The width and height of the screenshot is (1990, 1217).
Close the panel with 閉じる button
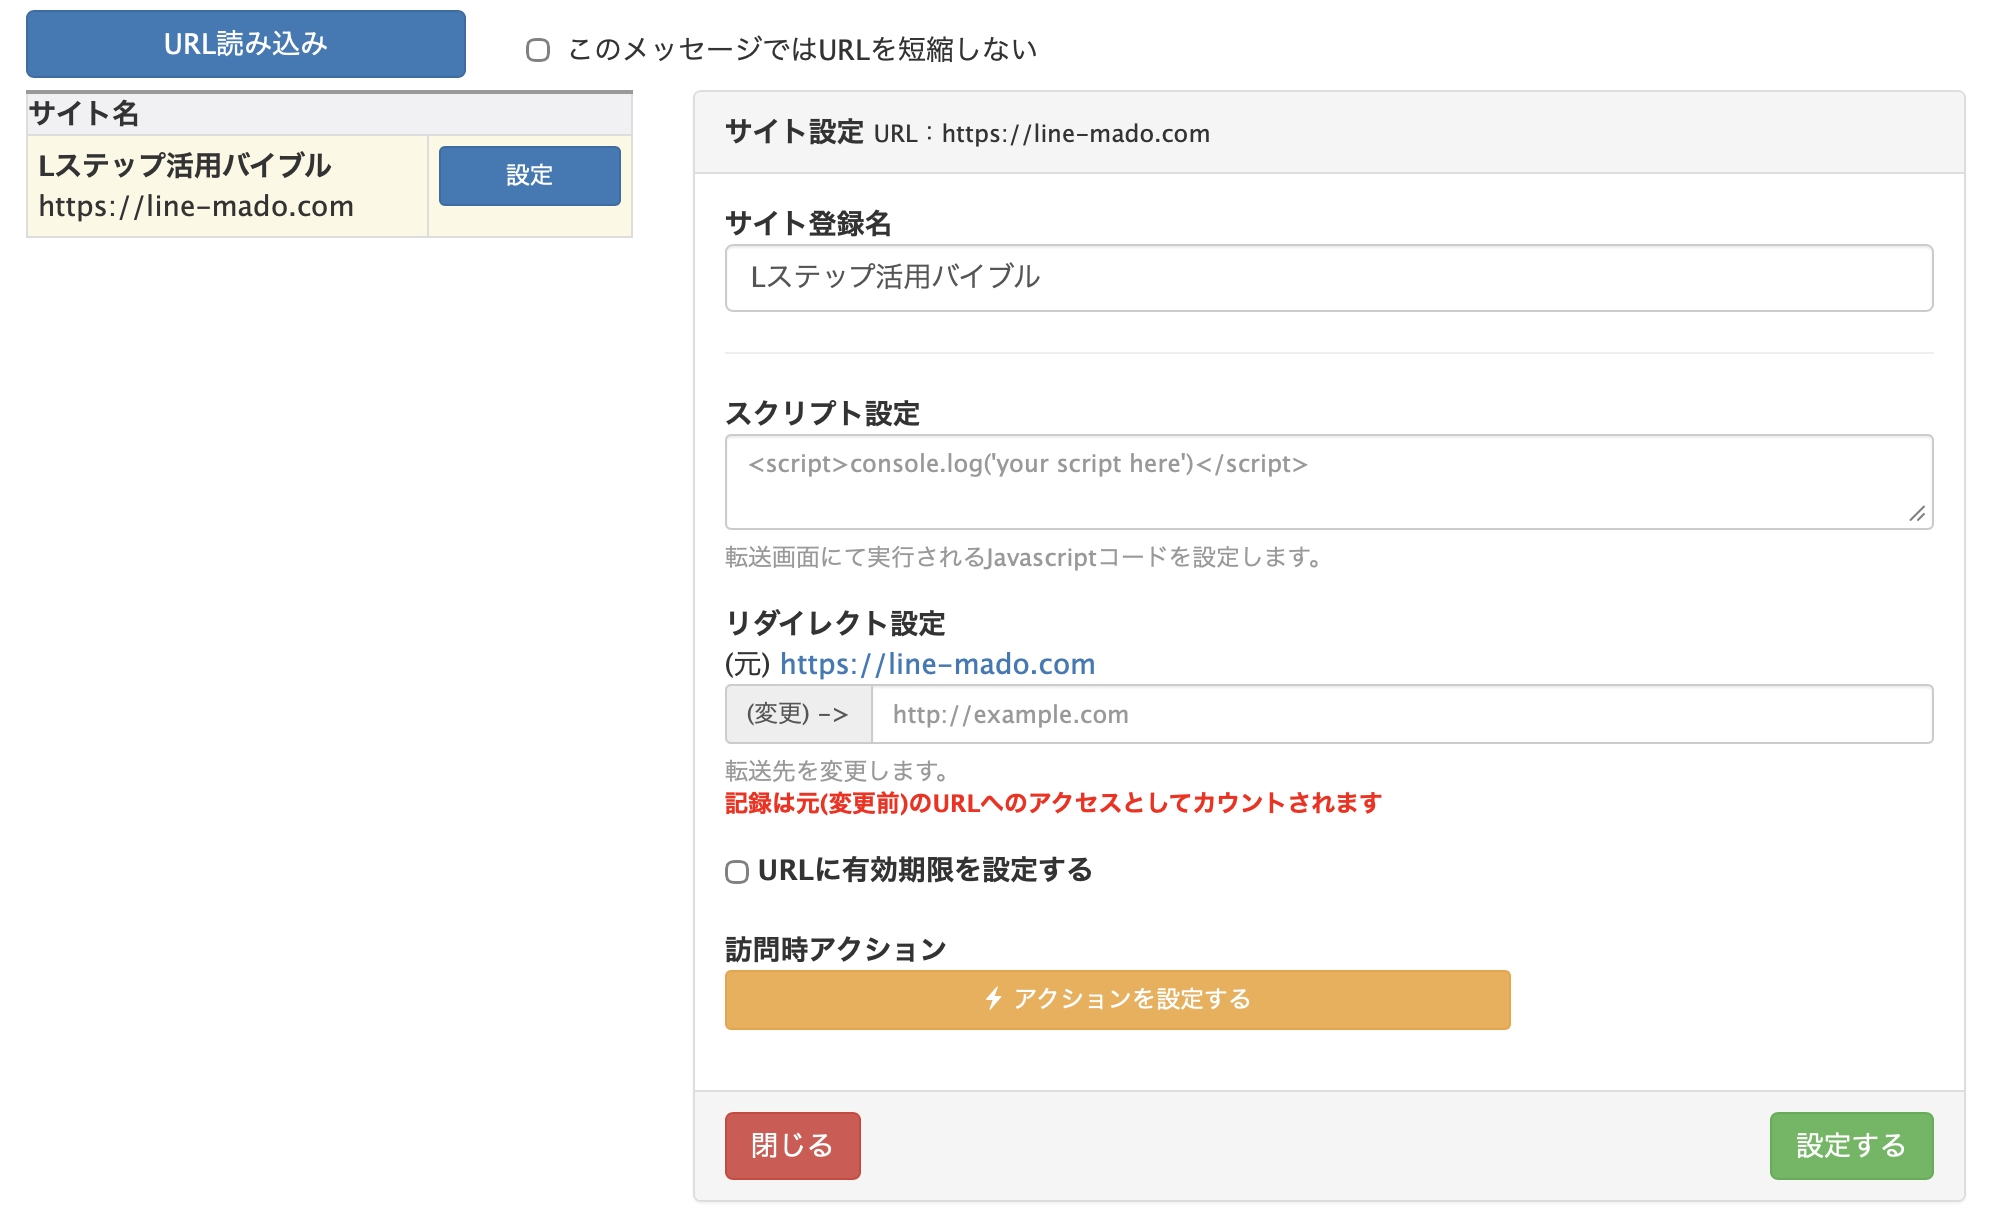[792, 1145]
